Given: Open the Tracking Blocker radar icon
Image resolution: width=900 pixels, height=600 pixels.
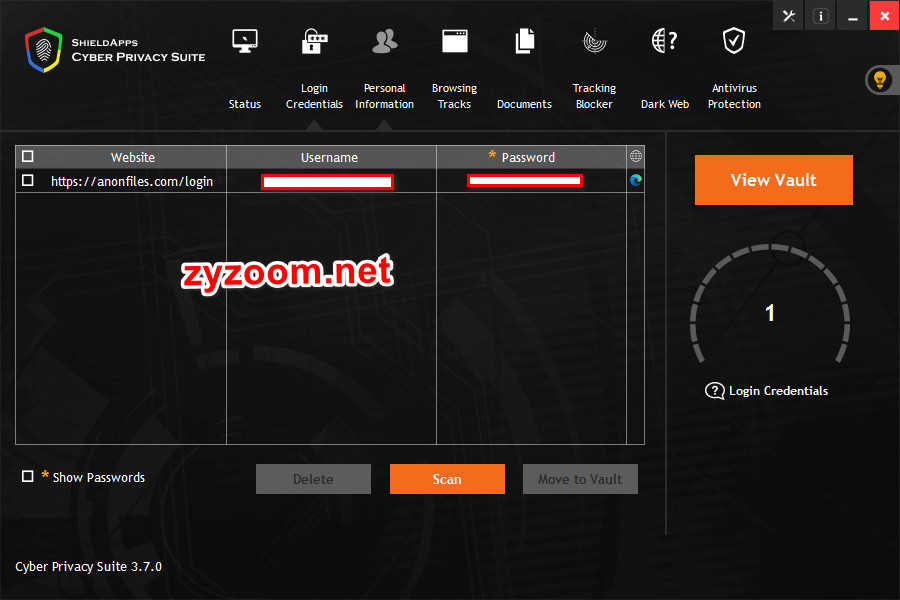Looking at the screenshot, I should click(595, 41).
